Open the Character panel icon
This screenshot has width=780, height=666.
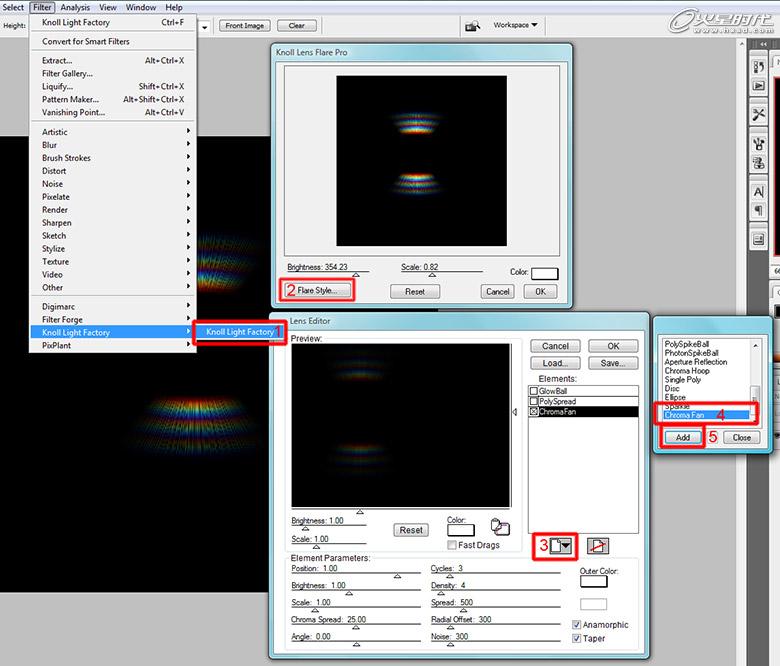pyautogui.click(x=759, y=192)
